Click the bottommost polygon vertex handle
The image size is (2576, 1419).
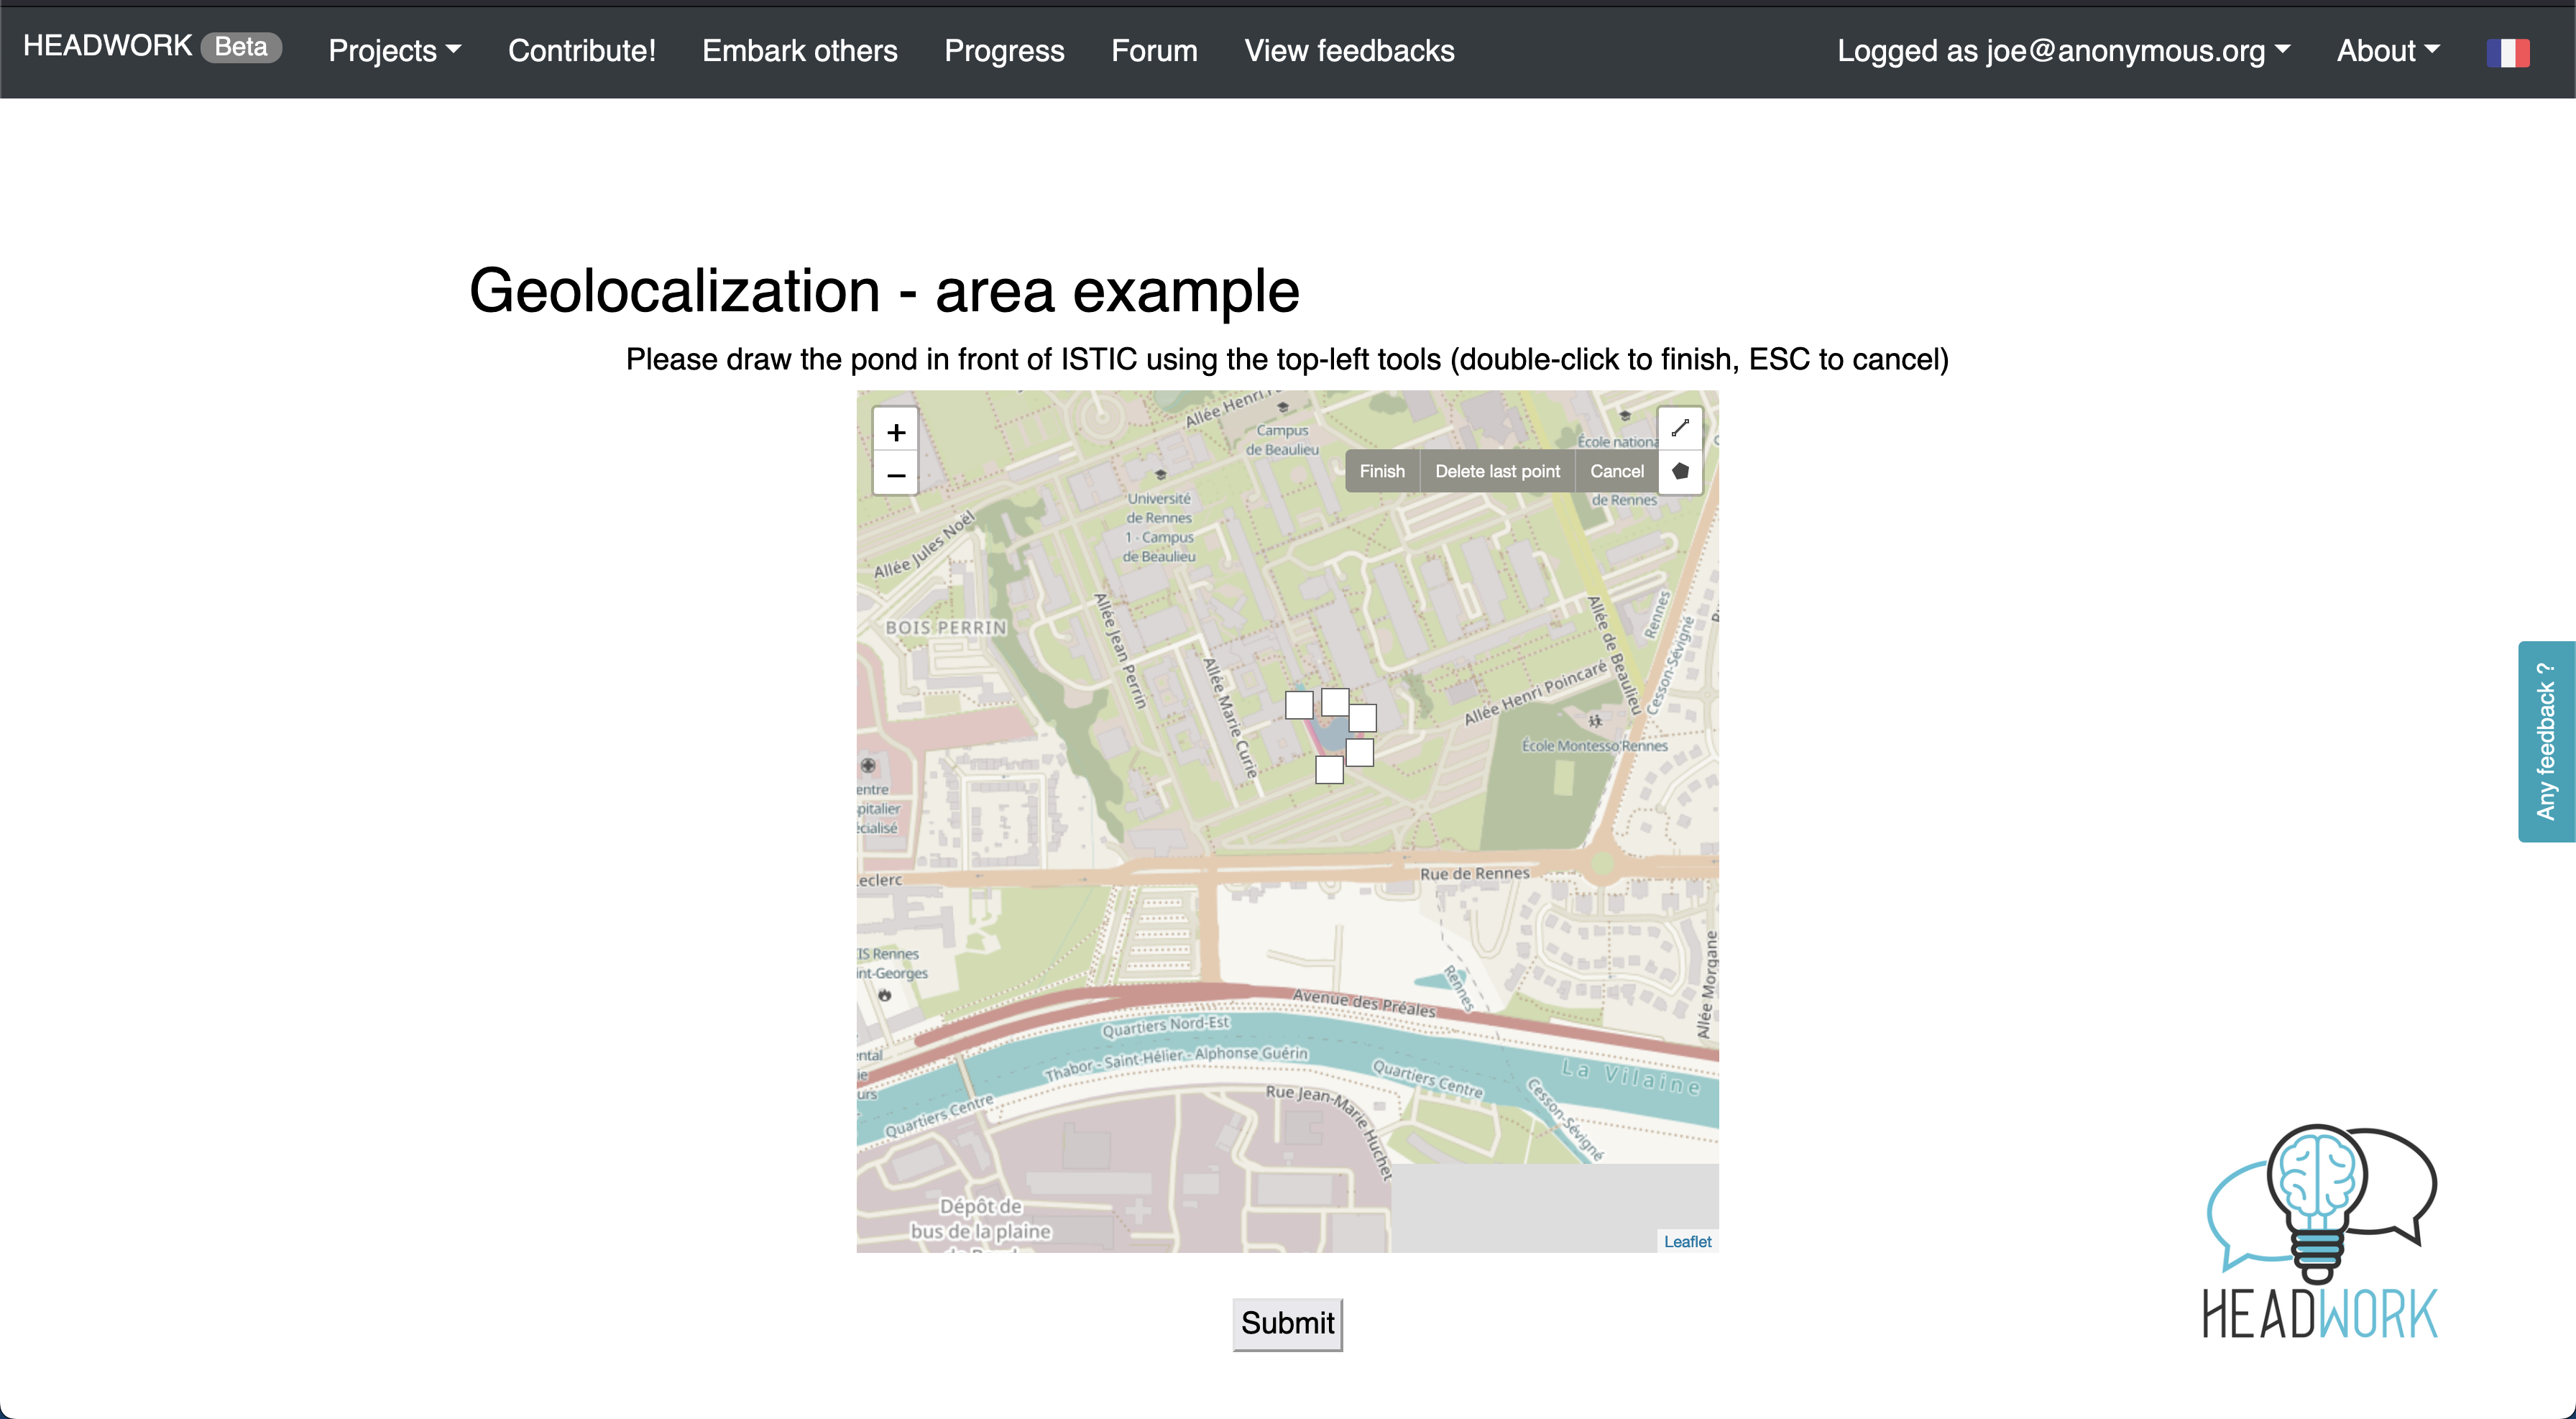coord(1329,769)
